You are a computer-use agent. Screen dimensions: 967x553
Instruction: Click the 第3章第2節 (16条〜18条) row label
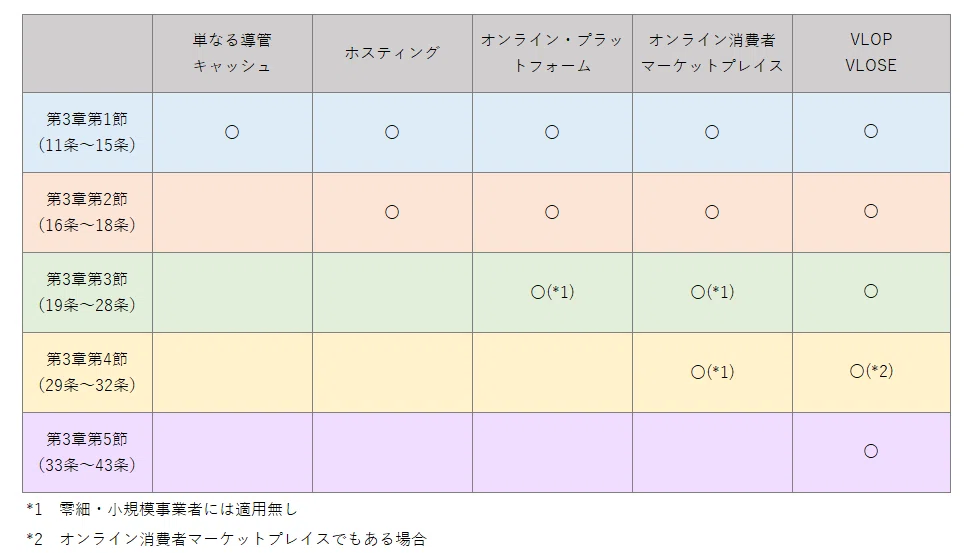point(87,212)
